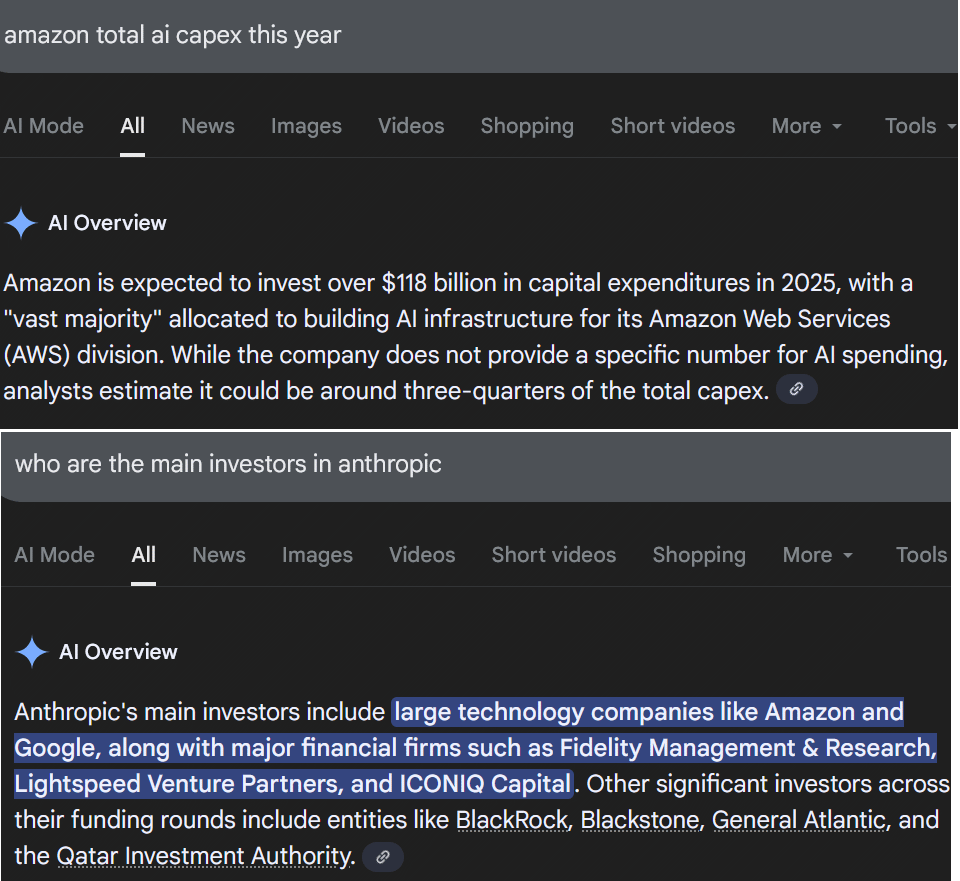Click the search box reading 'amazon total ai capex this year'
The width and height of the screenshot is (960, 881).
click(400, 36)
